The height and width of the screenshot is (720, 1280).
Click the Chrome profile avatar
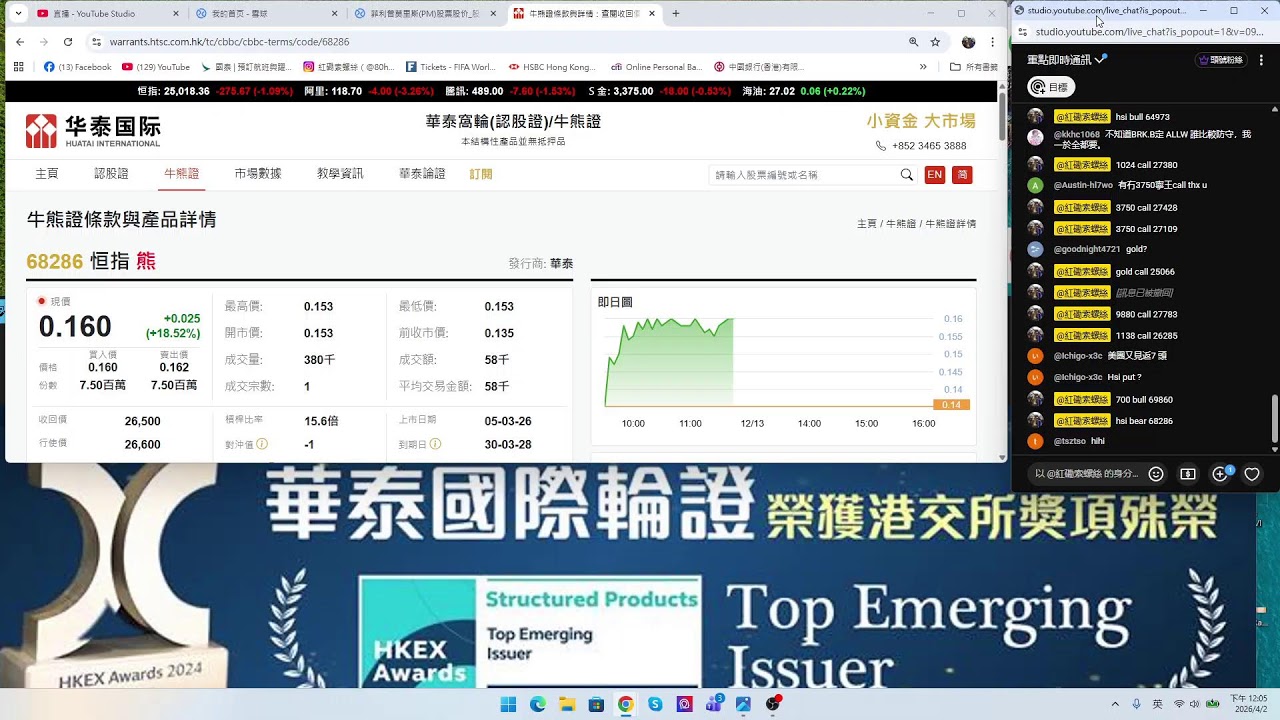tap(968, 42)
